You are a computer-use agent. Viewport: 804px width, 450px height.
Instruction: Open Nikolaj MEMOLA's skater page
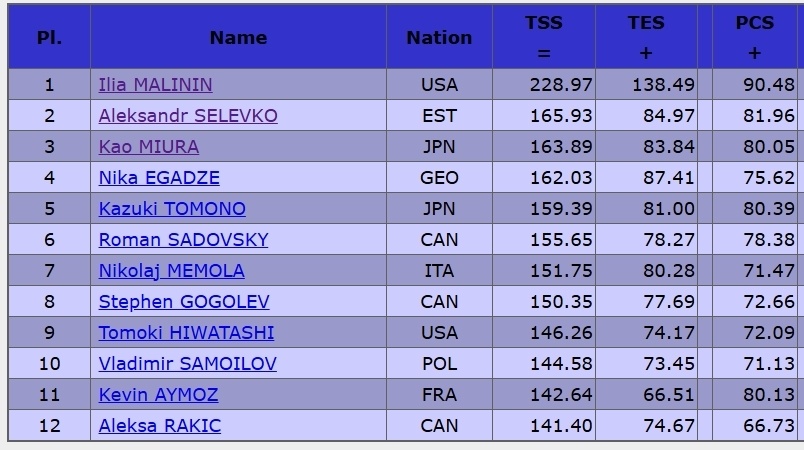coord(171,271)
